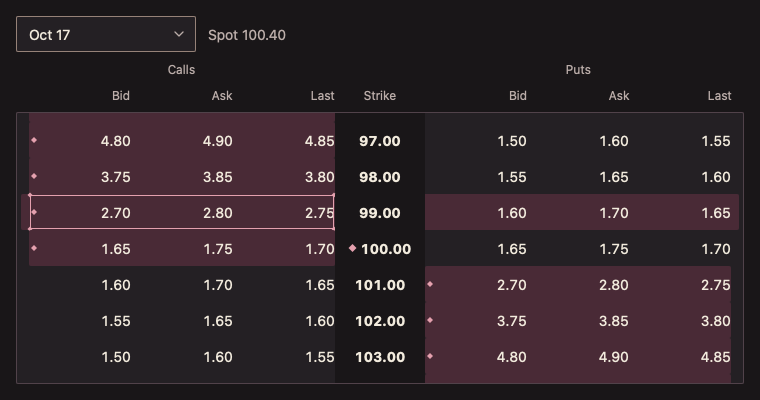
Task: Click put ask 3.85 at strike 102.00
Action: (614, 321)
